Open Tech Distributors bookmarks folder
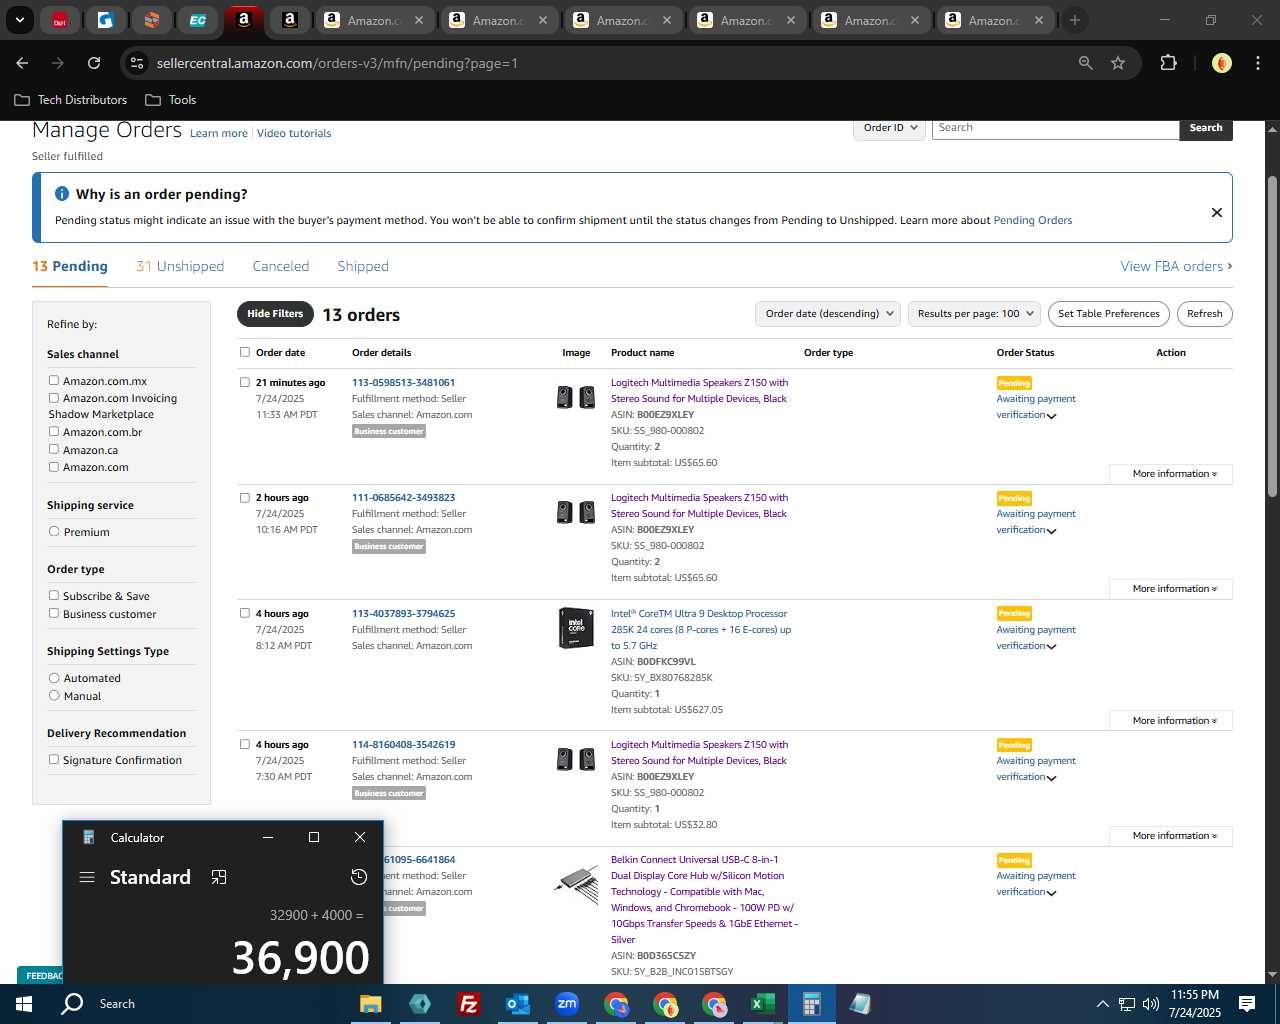1280x1024 pixels. coord(71,100)
